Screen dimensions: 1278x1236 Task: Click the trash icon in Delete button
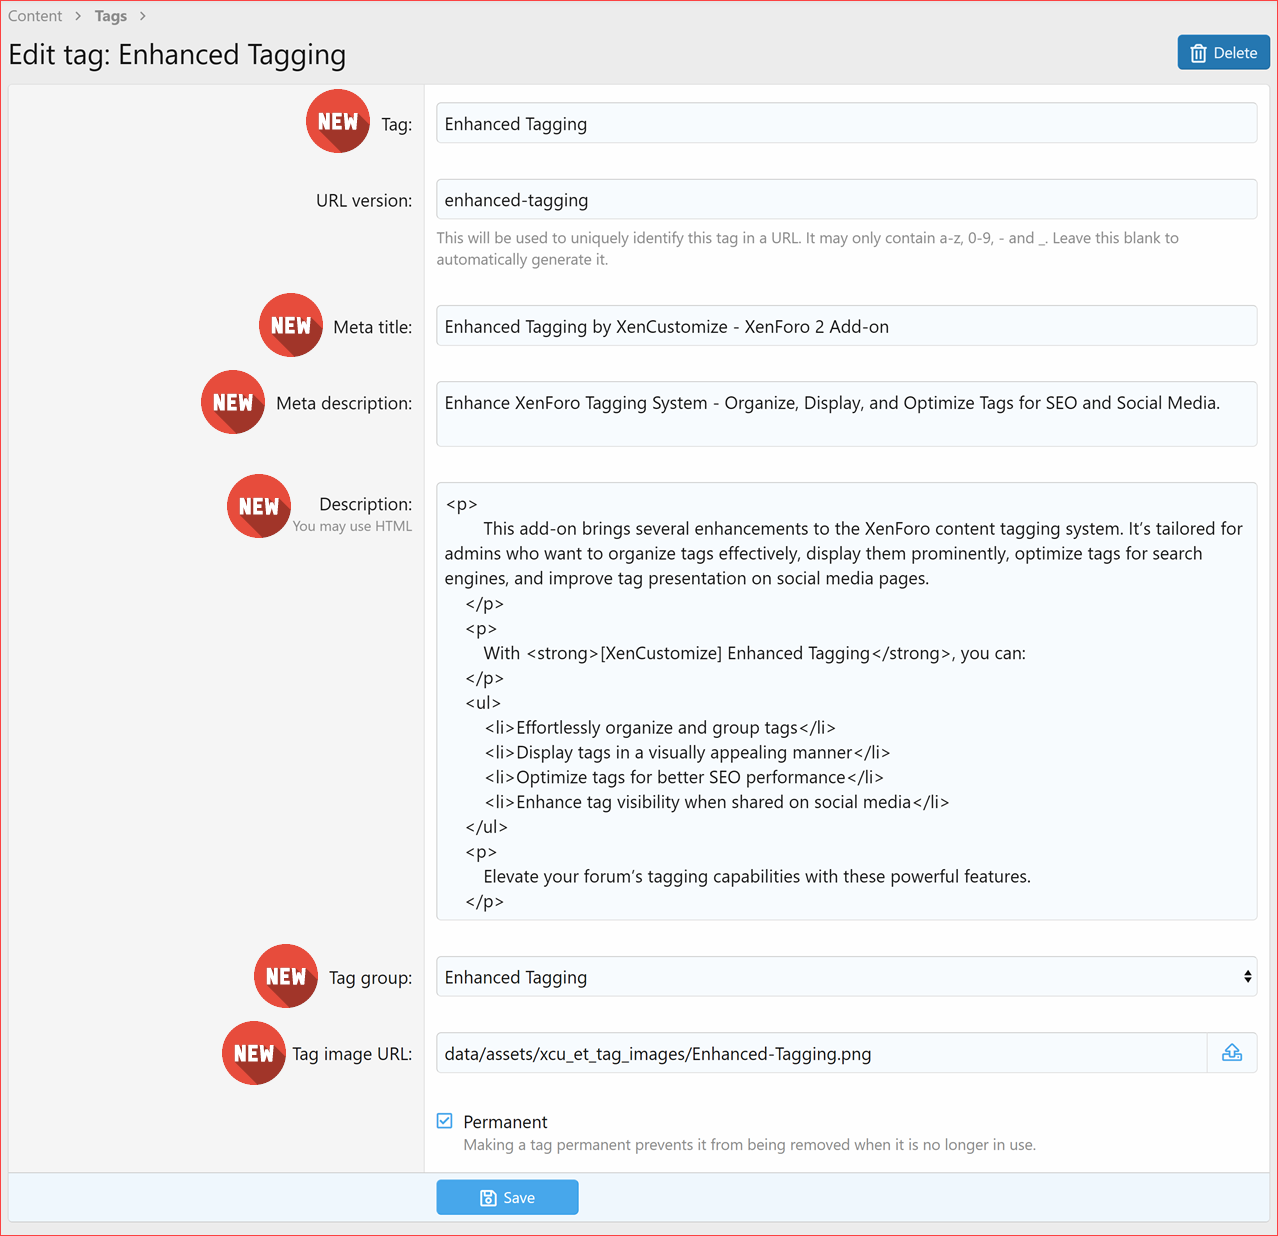pyautogui.click(x=1198, y=54)
